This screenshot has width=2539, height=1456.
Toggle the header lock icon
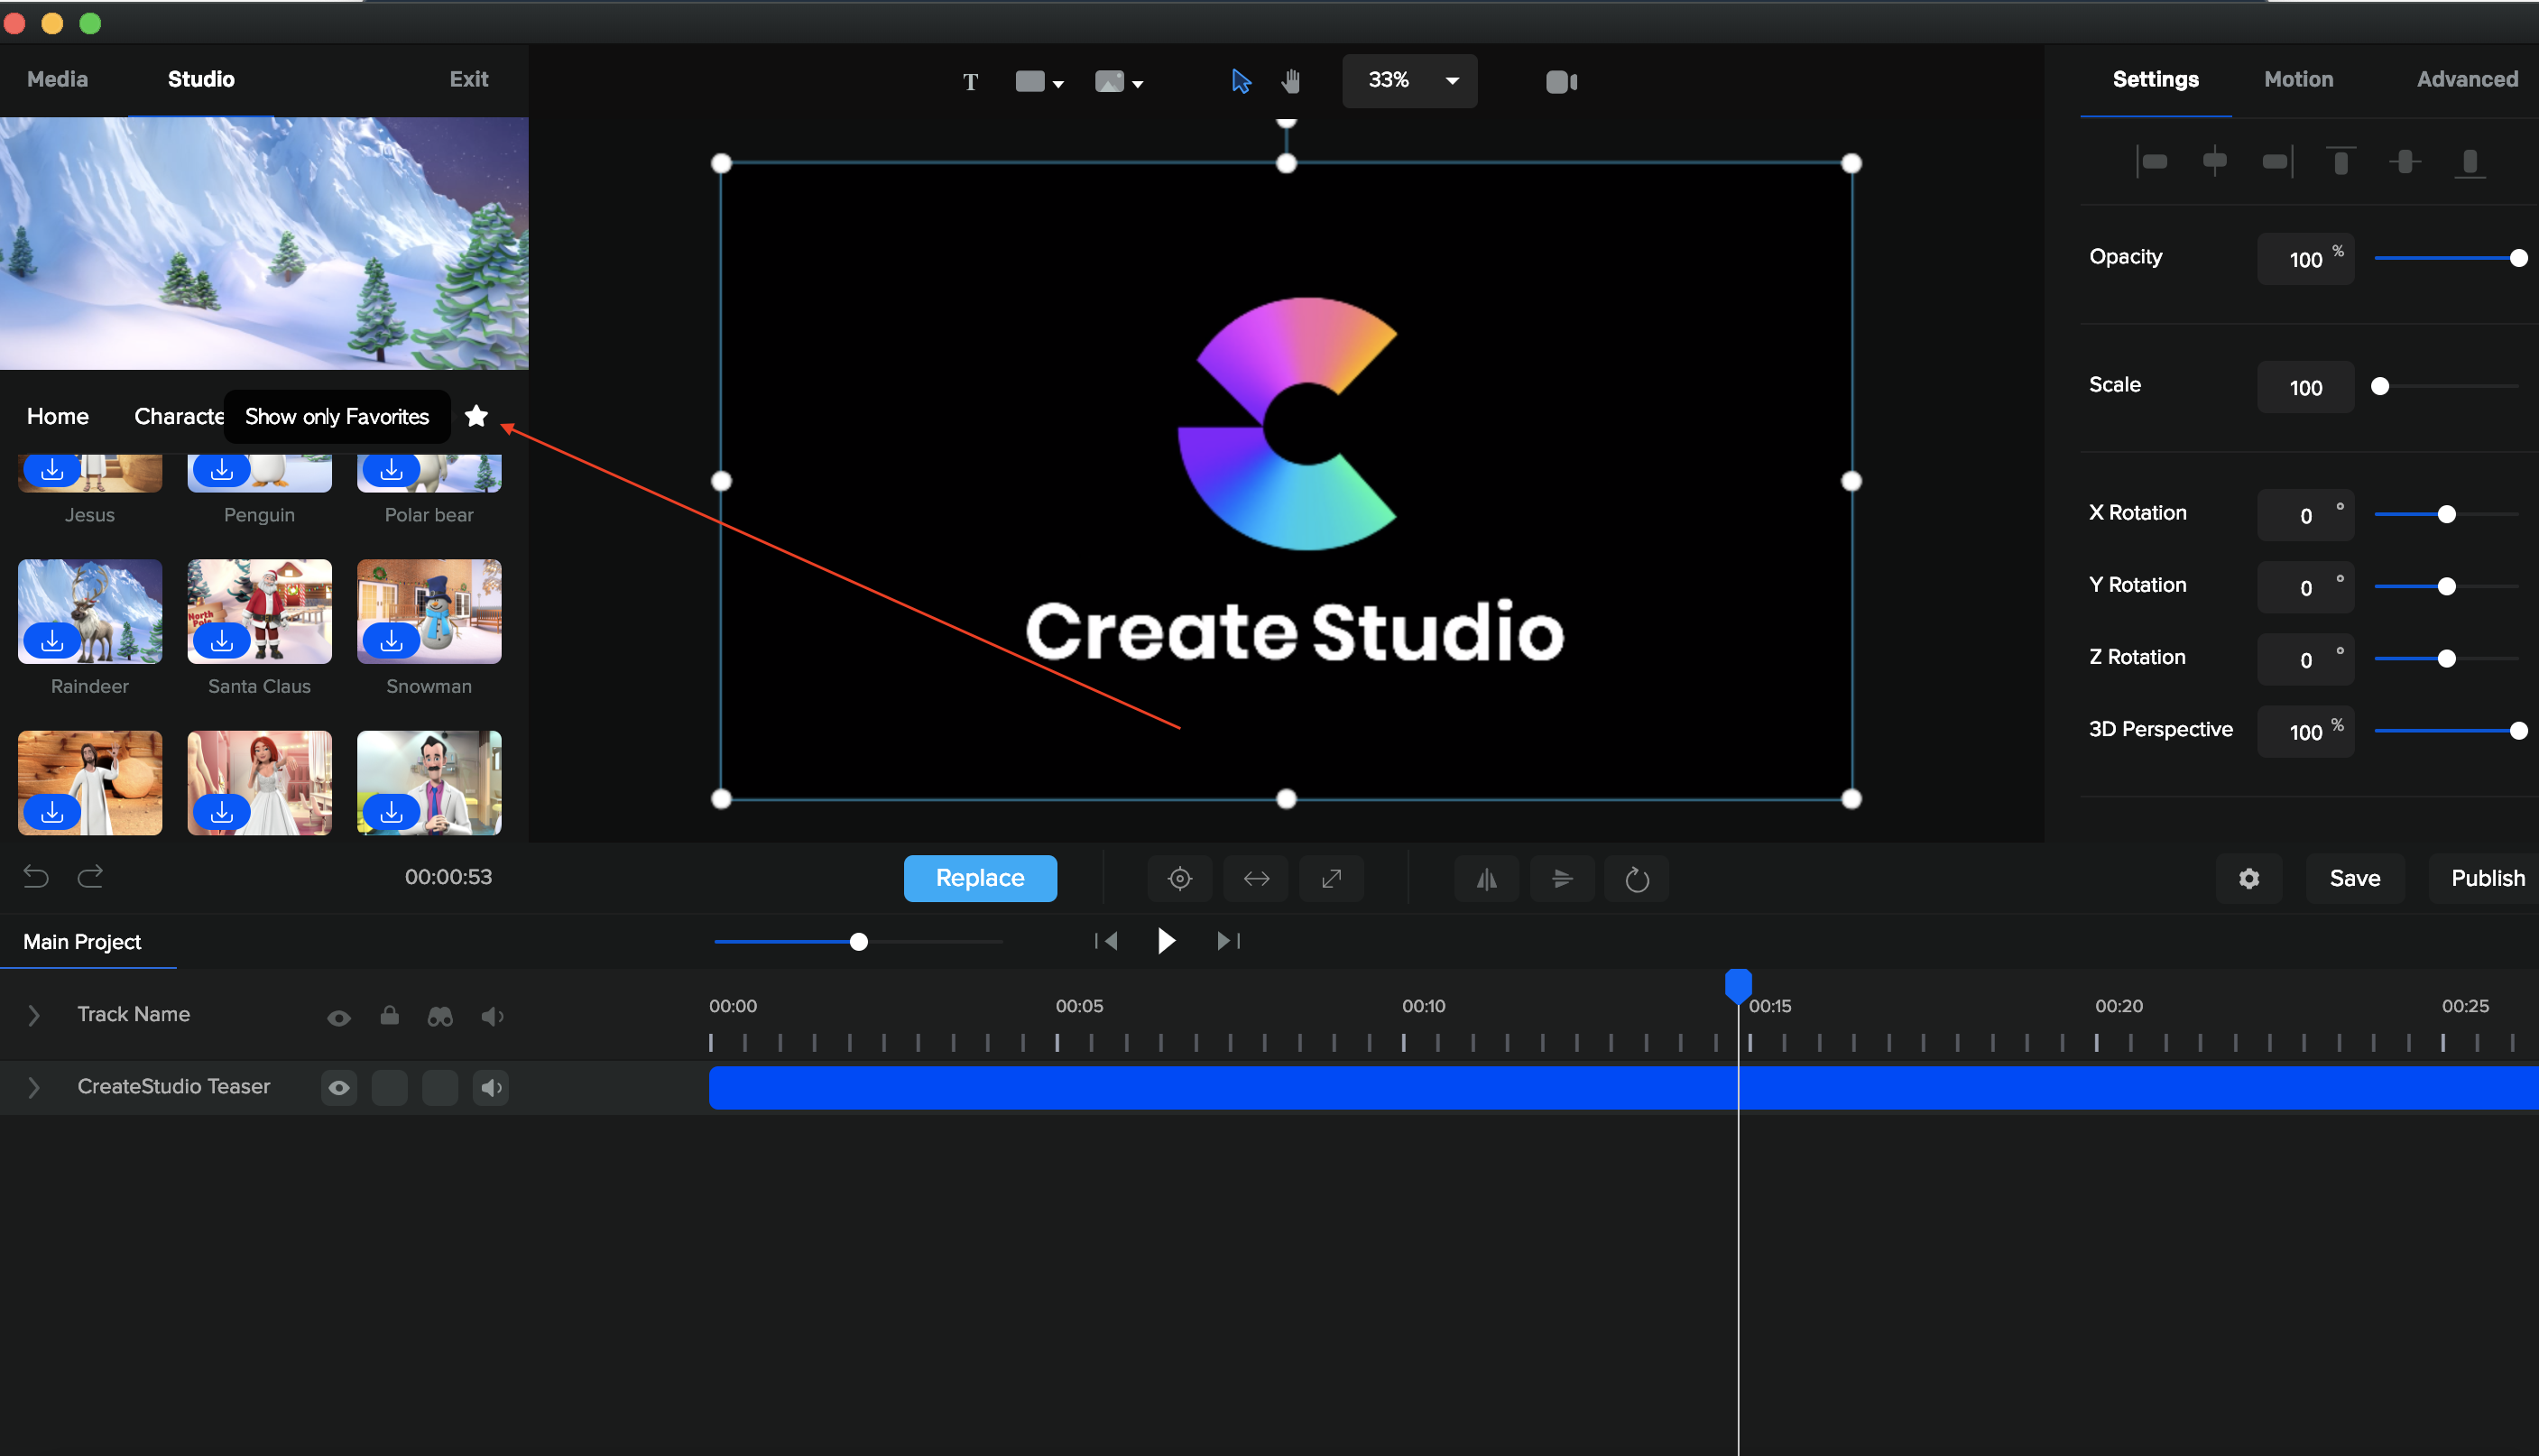click(x=389, y=1015)
